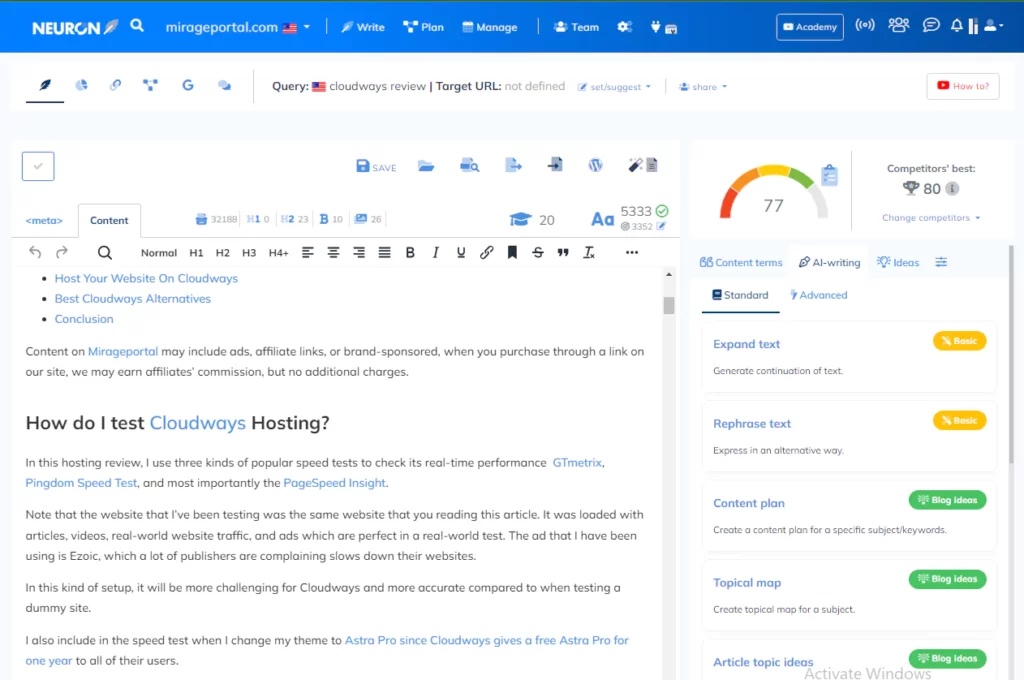Open the chat bubble icon in navbar
Image resolution: width=1024 pixels, height=680 pixels.
(931, 25)
